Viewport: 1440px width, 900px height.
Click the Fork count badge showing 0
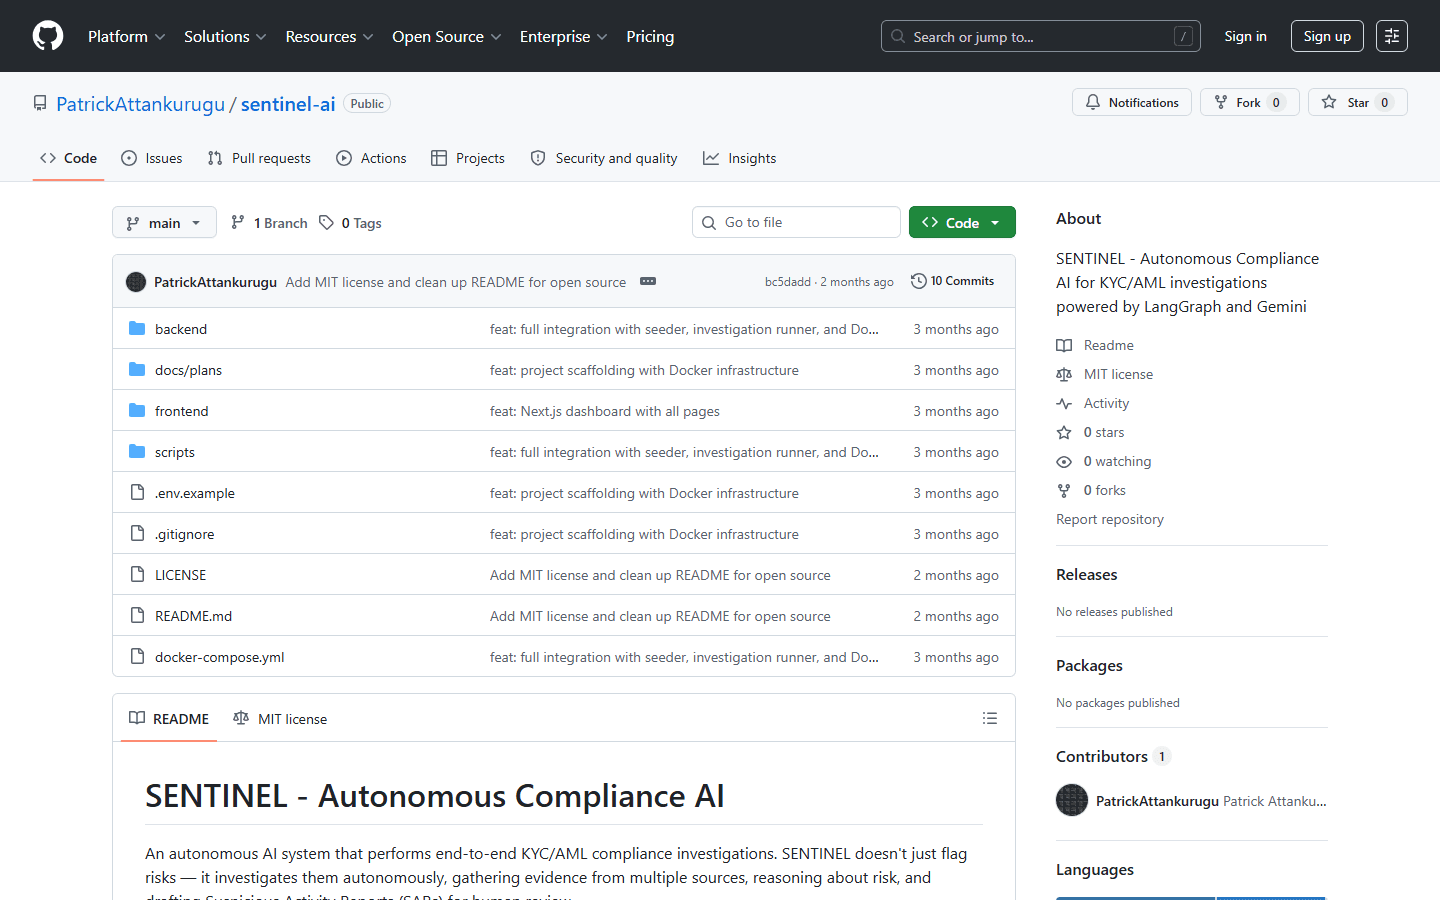(1276, 102)
